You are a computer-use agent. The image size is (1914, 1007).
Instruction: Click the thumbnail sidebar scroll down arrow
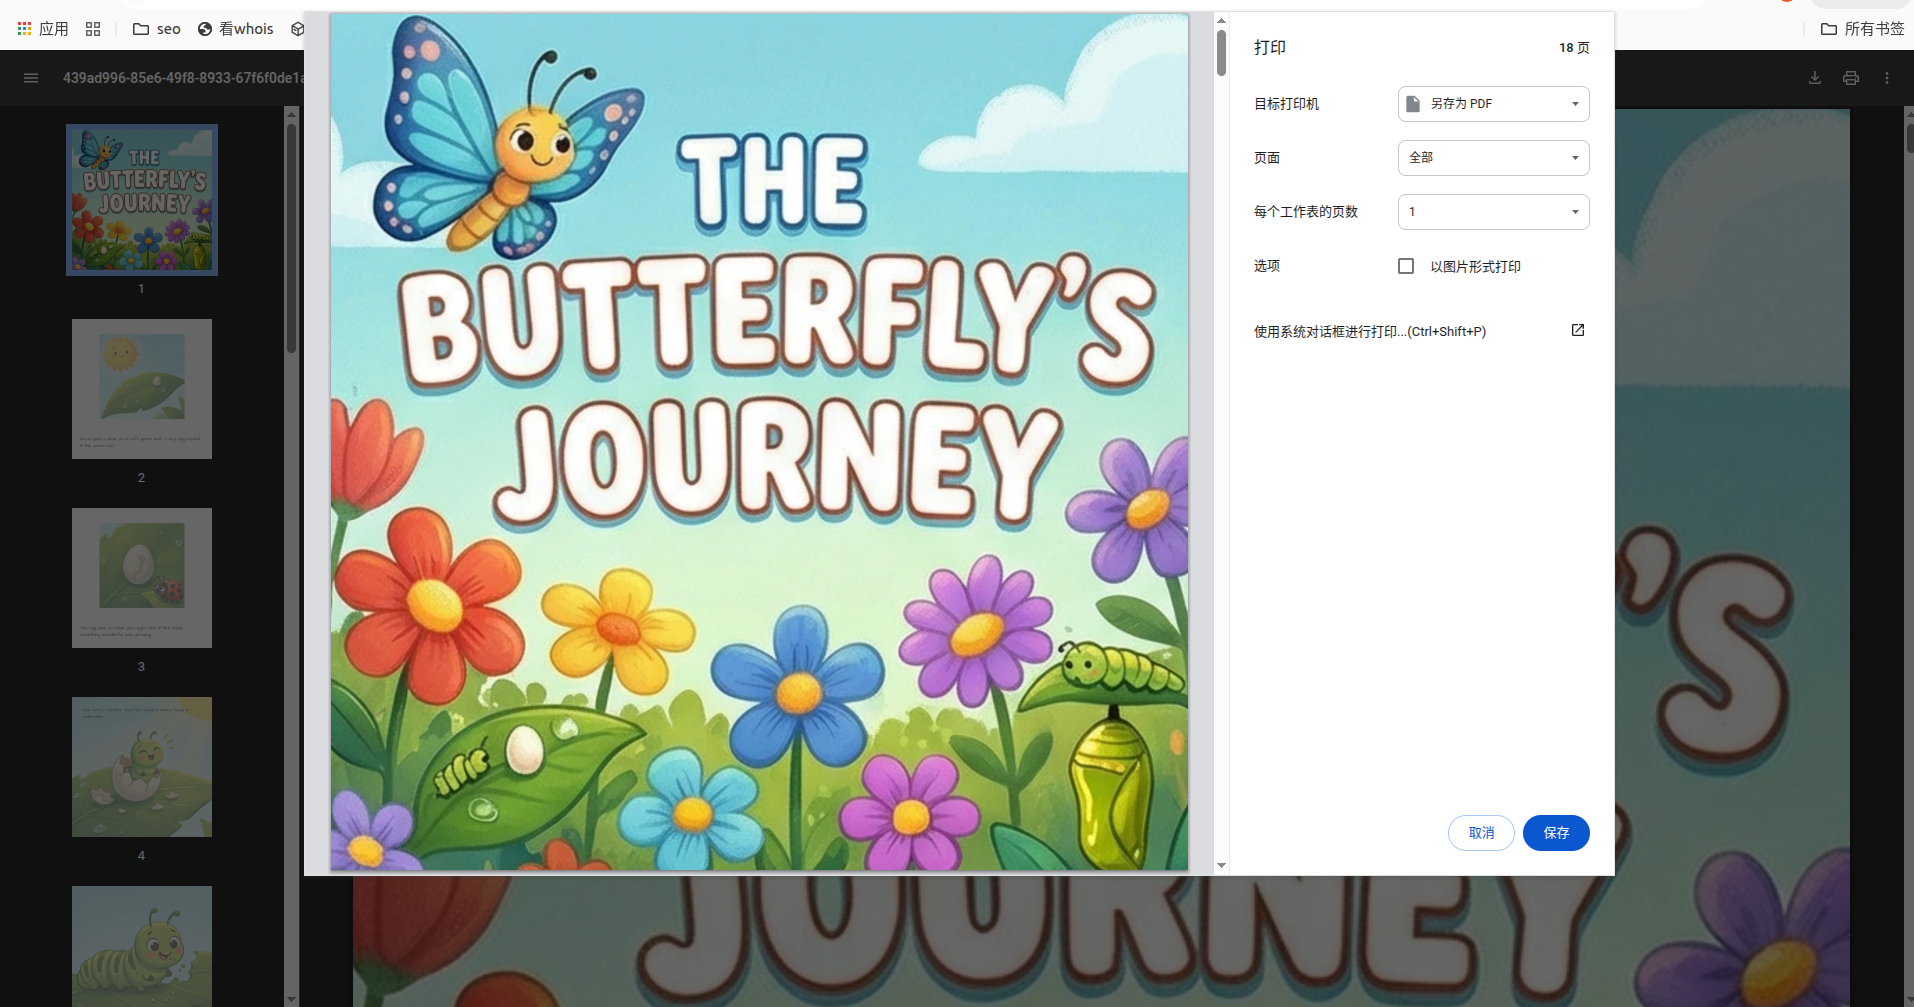(292, 998)
